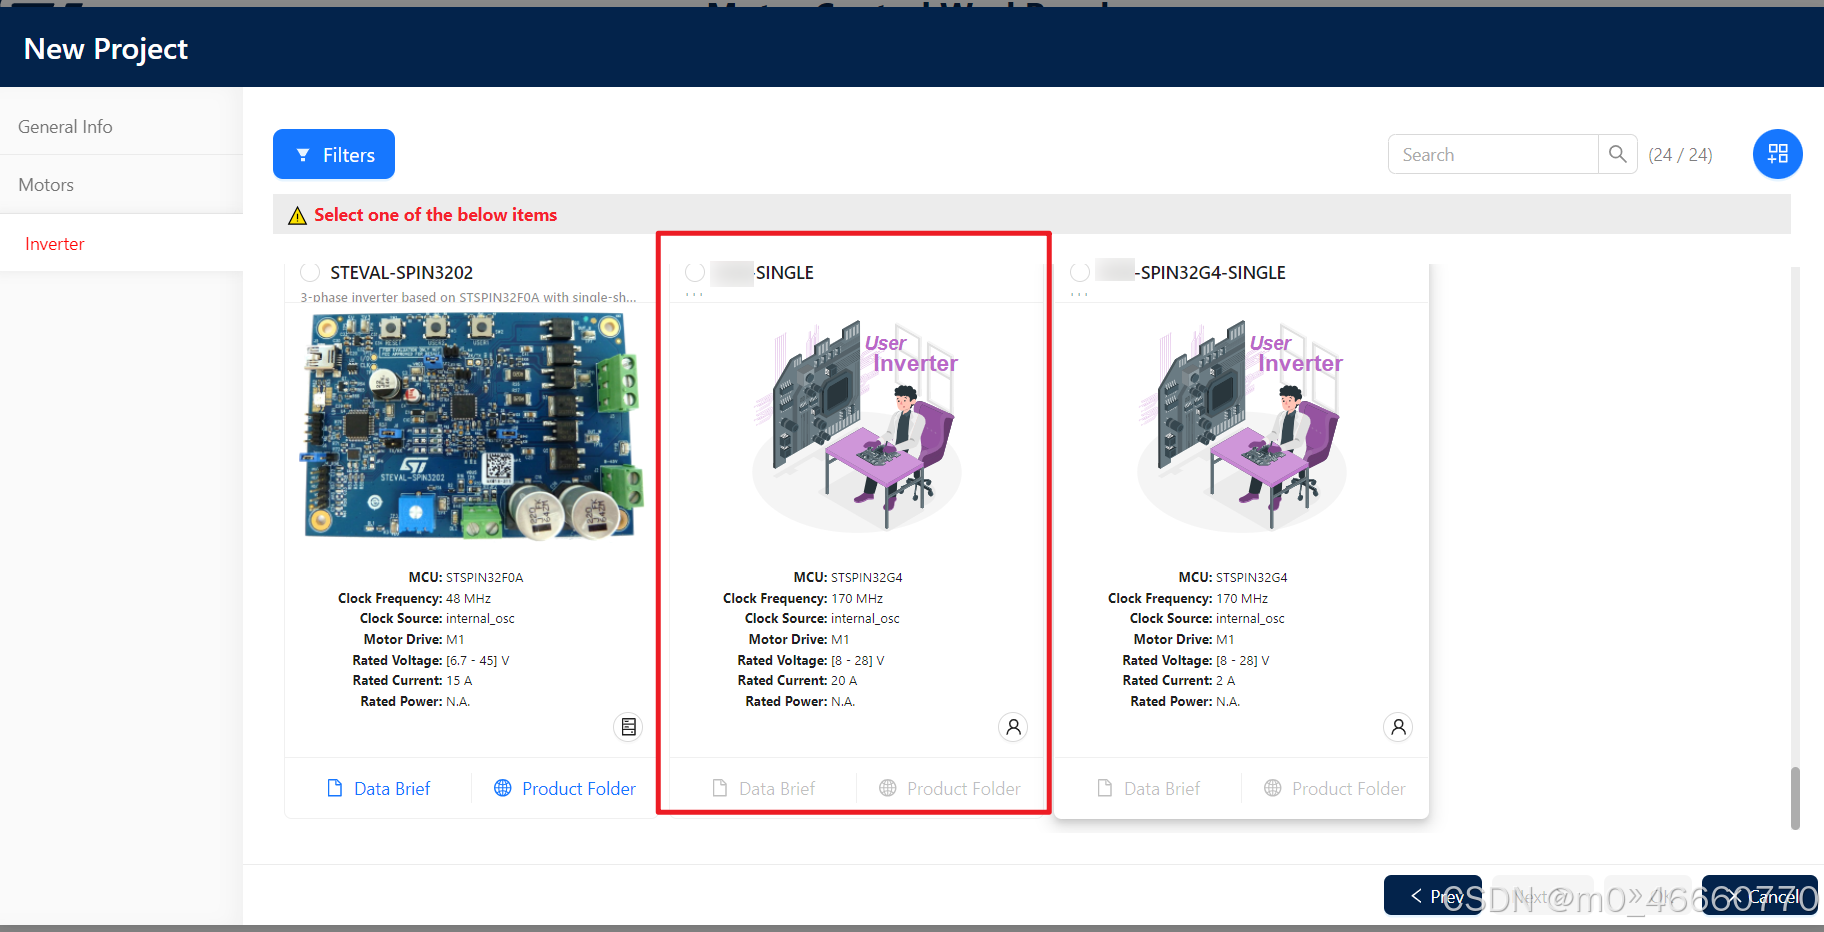Click the STEVAL-SPIN3202 title text

[401, 272]
